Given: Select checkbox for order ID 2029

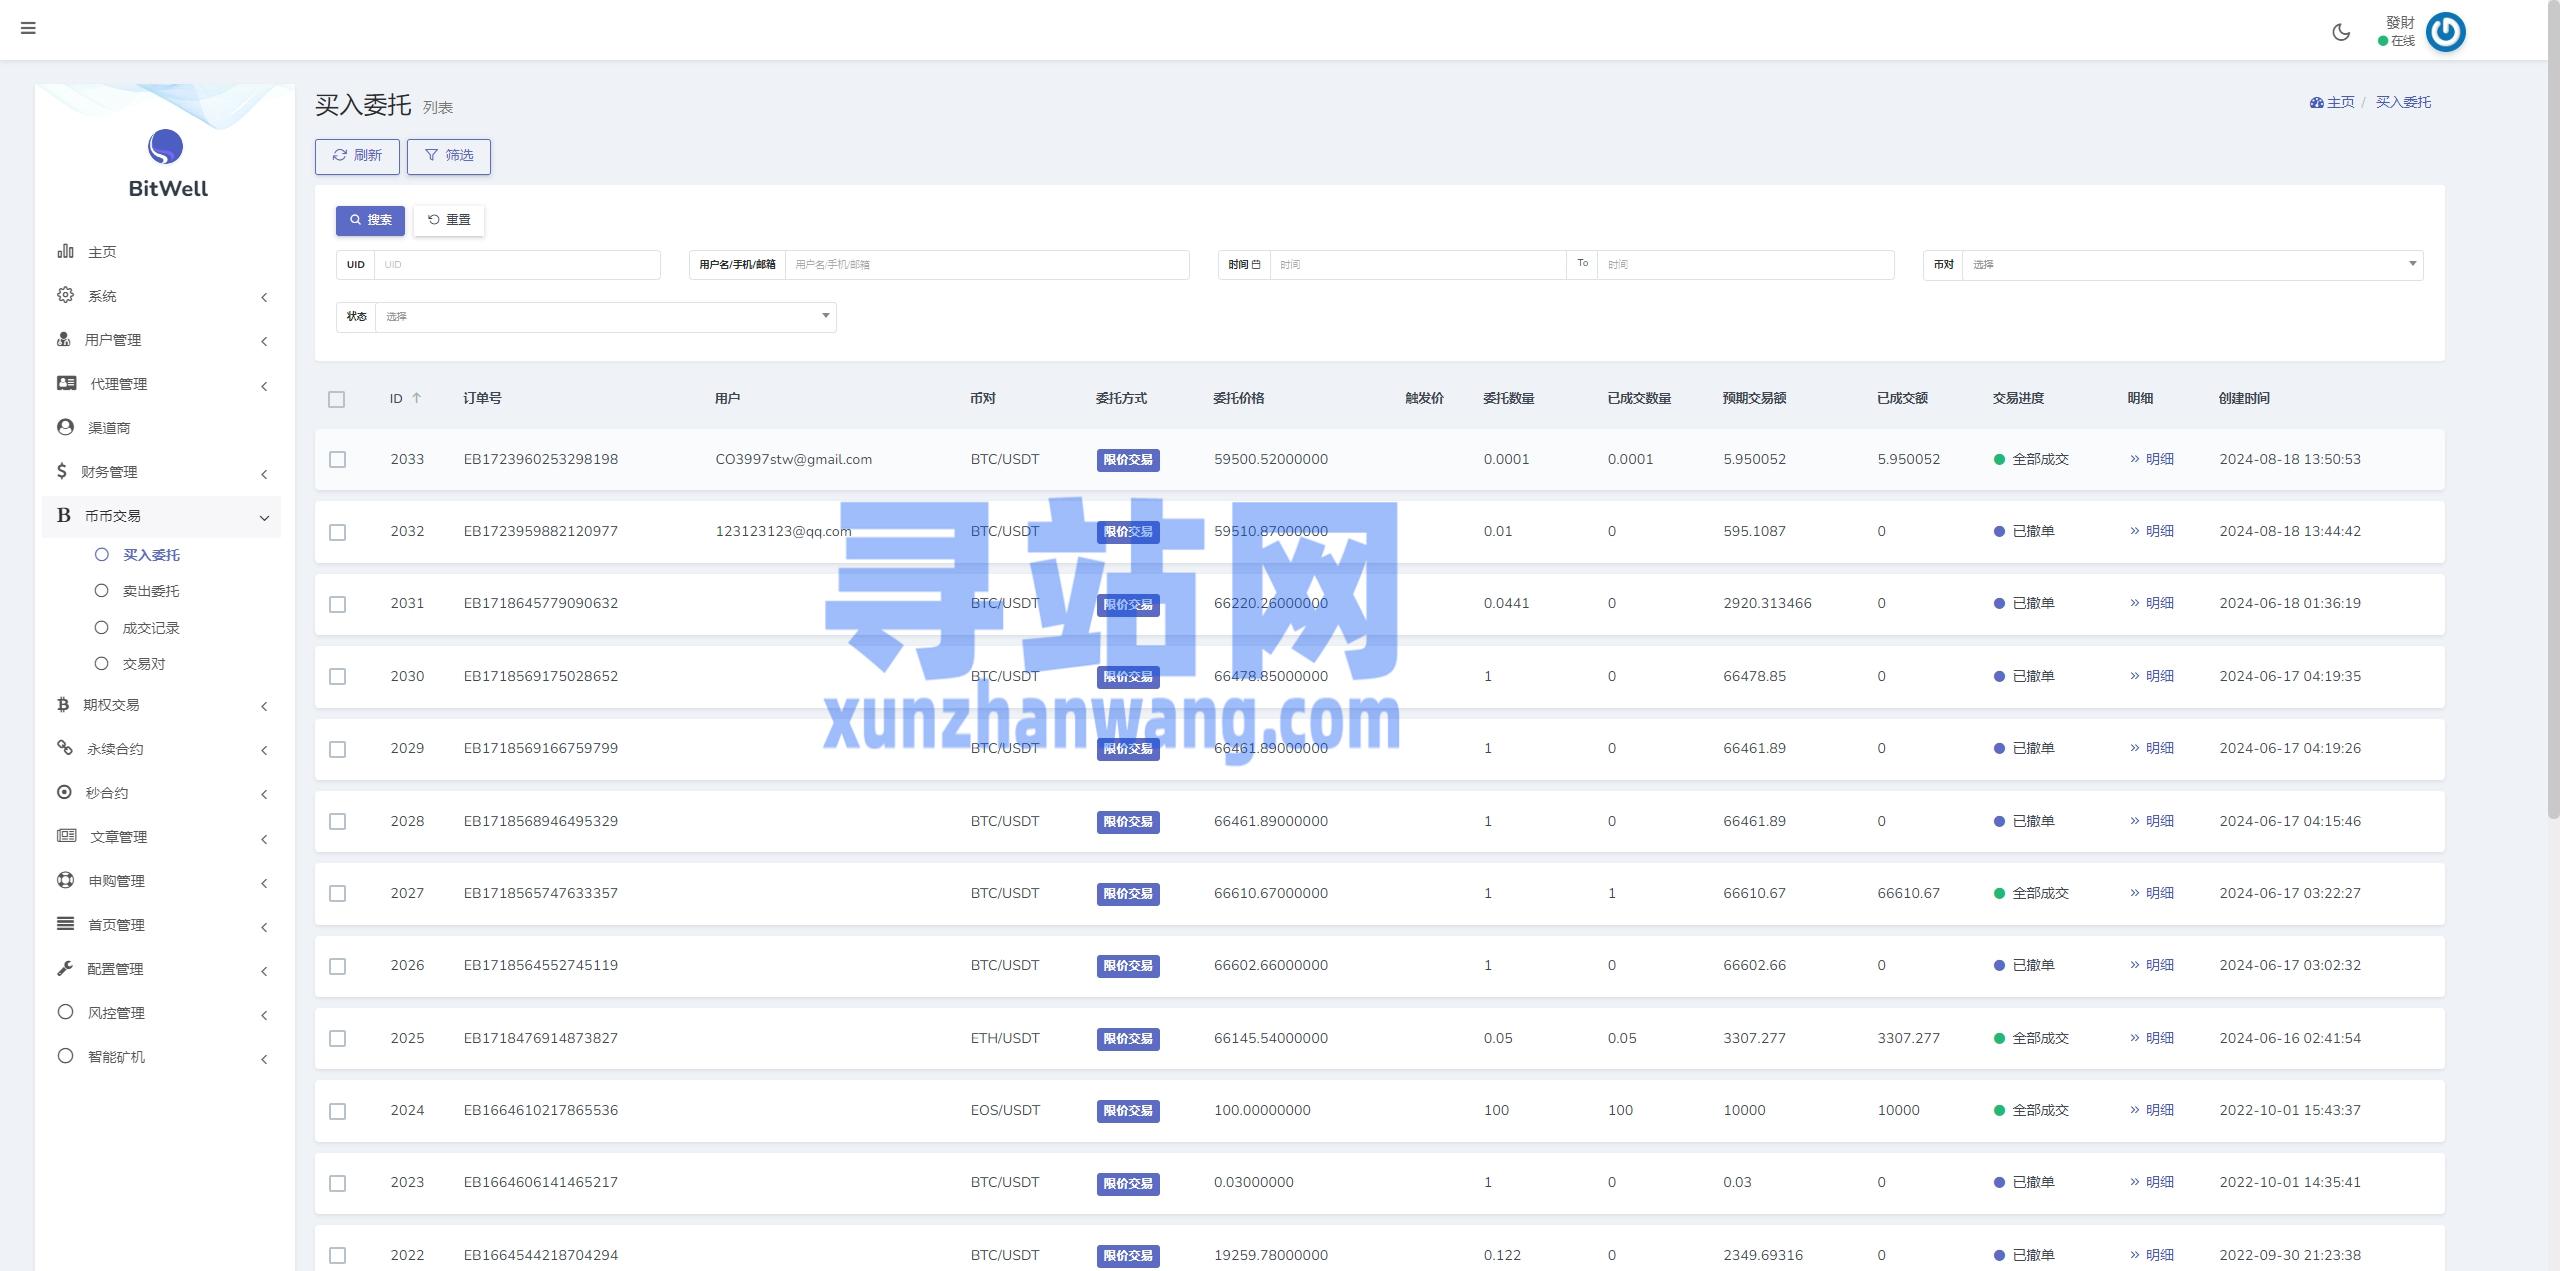Looking at the screenshot, I should pos(338,749).
